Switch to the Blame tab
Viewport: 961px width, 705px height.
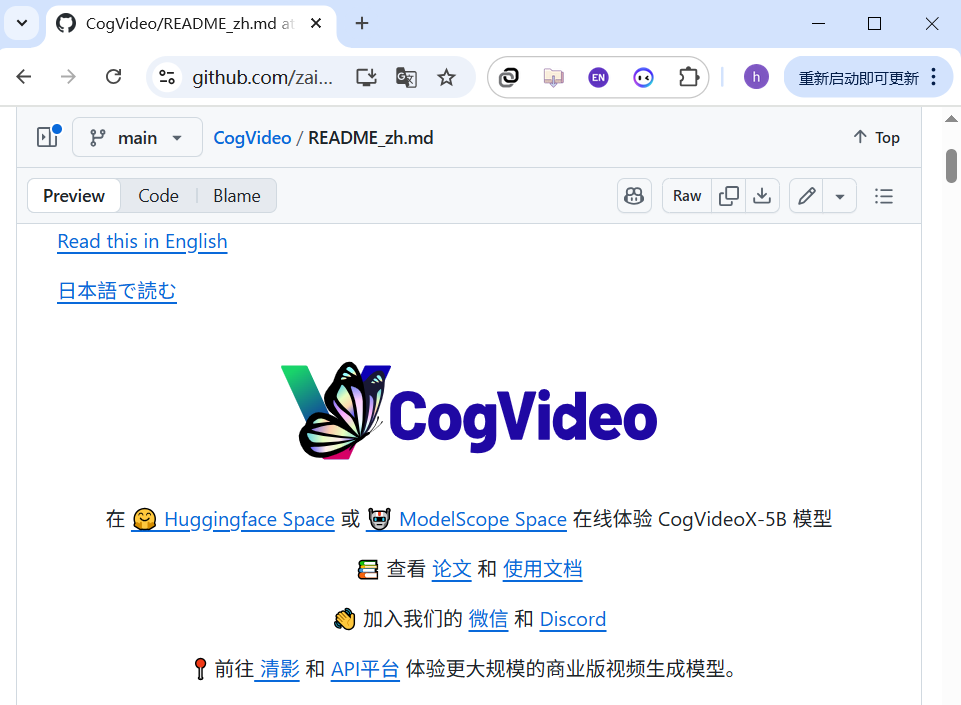pyautogui.click(x=236, y=195)
